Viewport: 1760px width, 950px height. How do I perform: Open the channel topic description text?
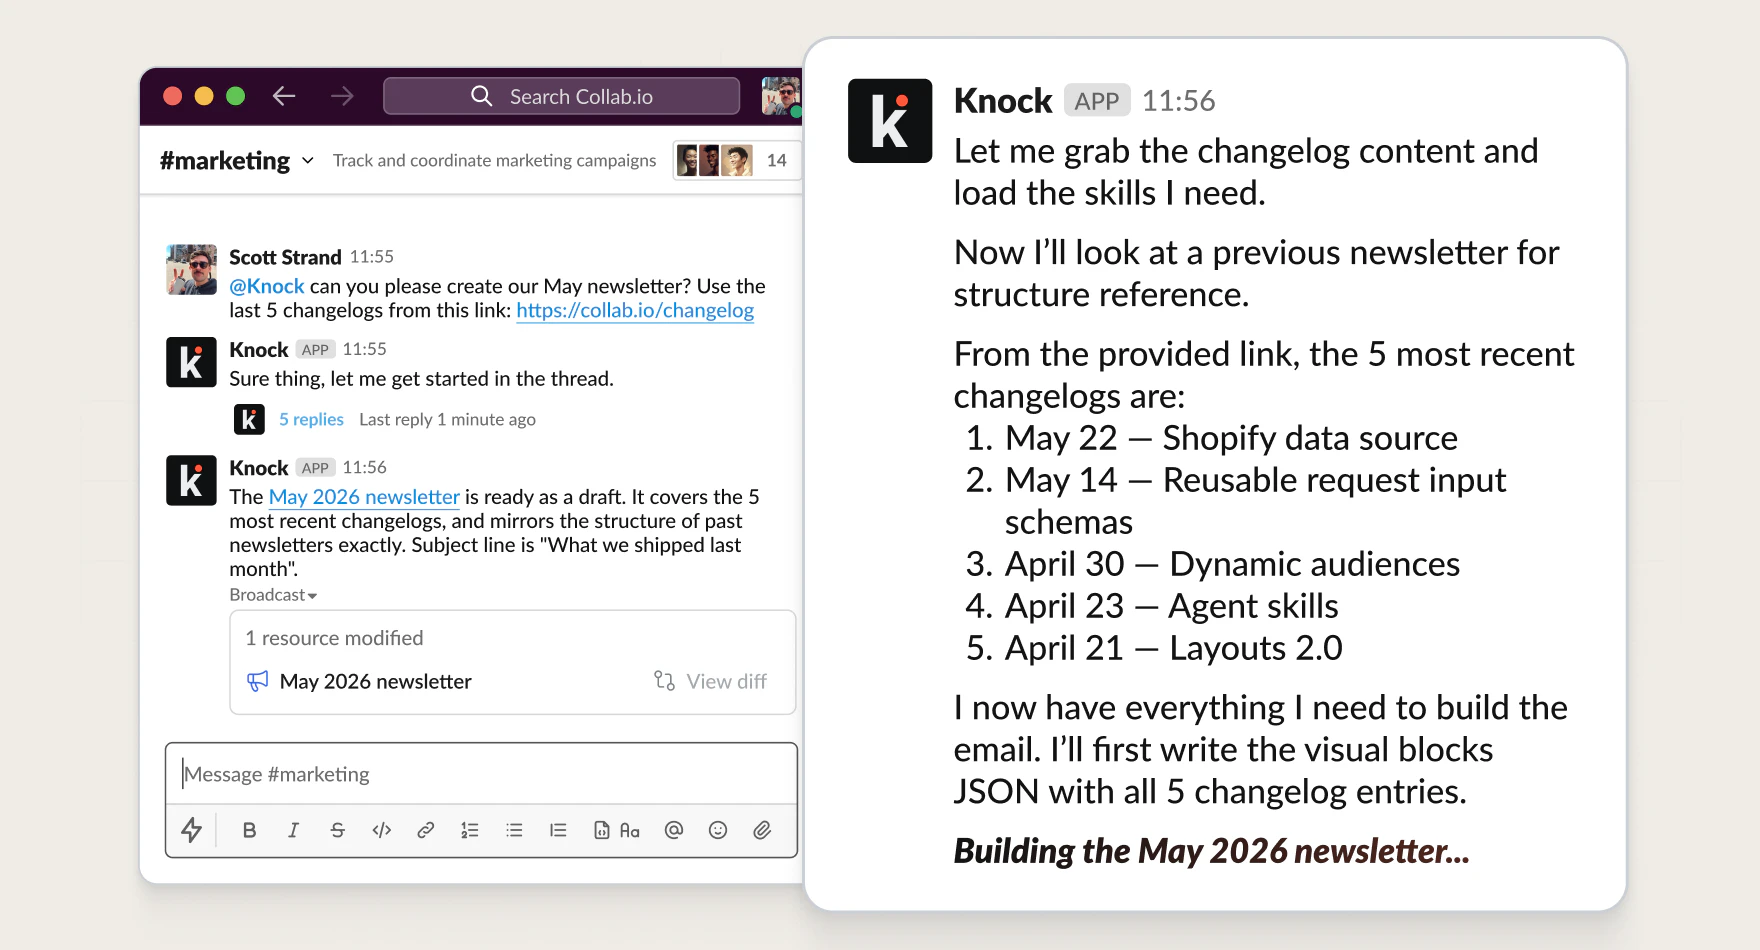coord(494,160)
